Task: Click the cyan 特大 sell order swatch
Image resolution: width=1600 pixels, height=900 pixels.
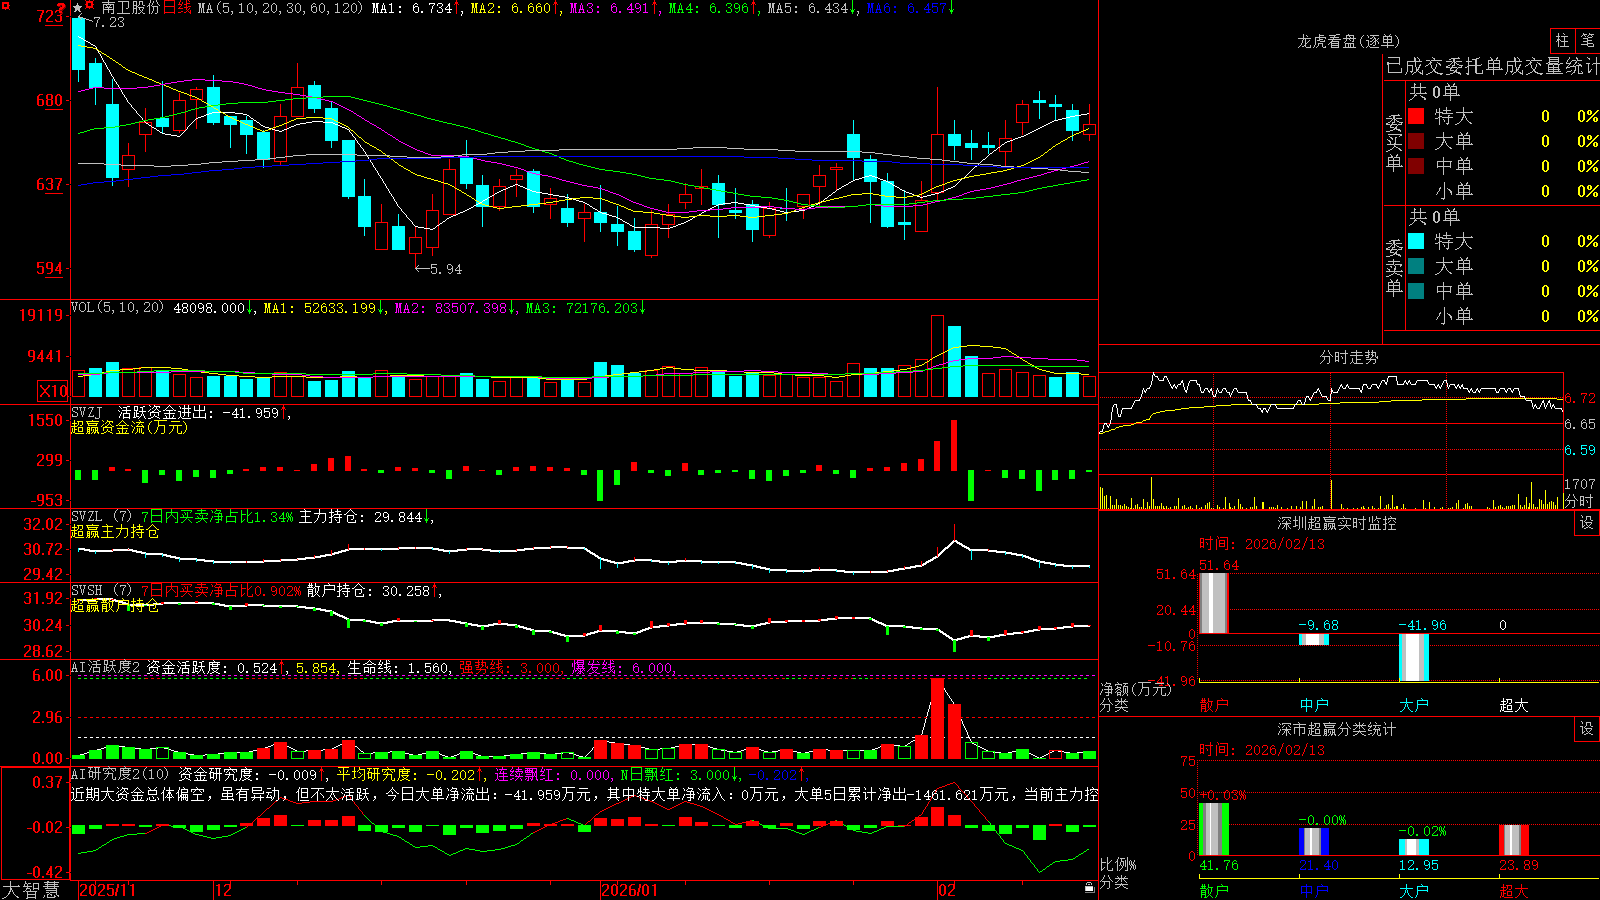Action: pos(1416,241)
